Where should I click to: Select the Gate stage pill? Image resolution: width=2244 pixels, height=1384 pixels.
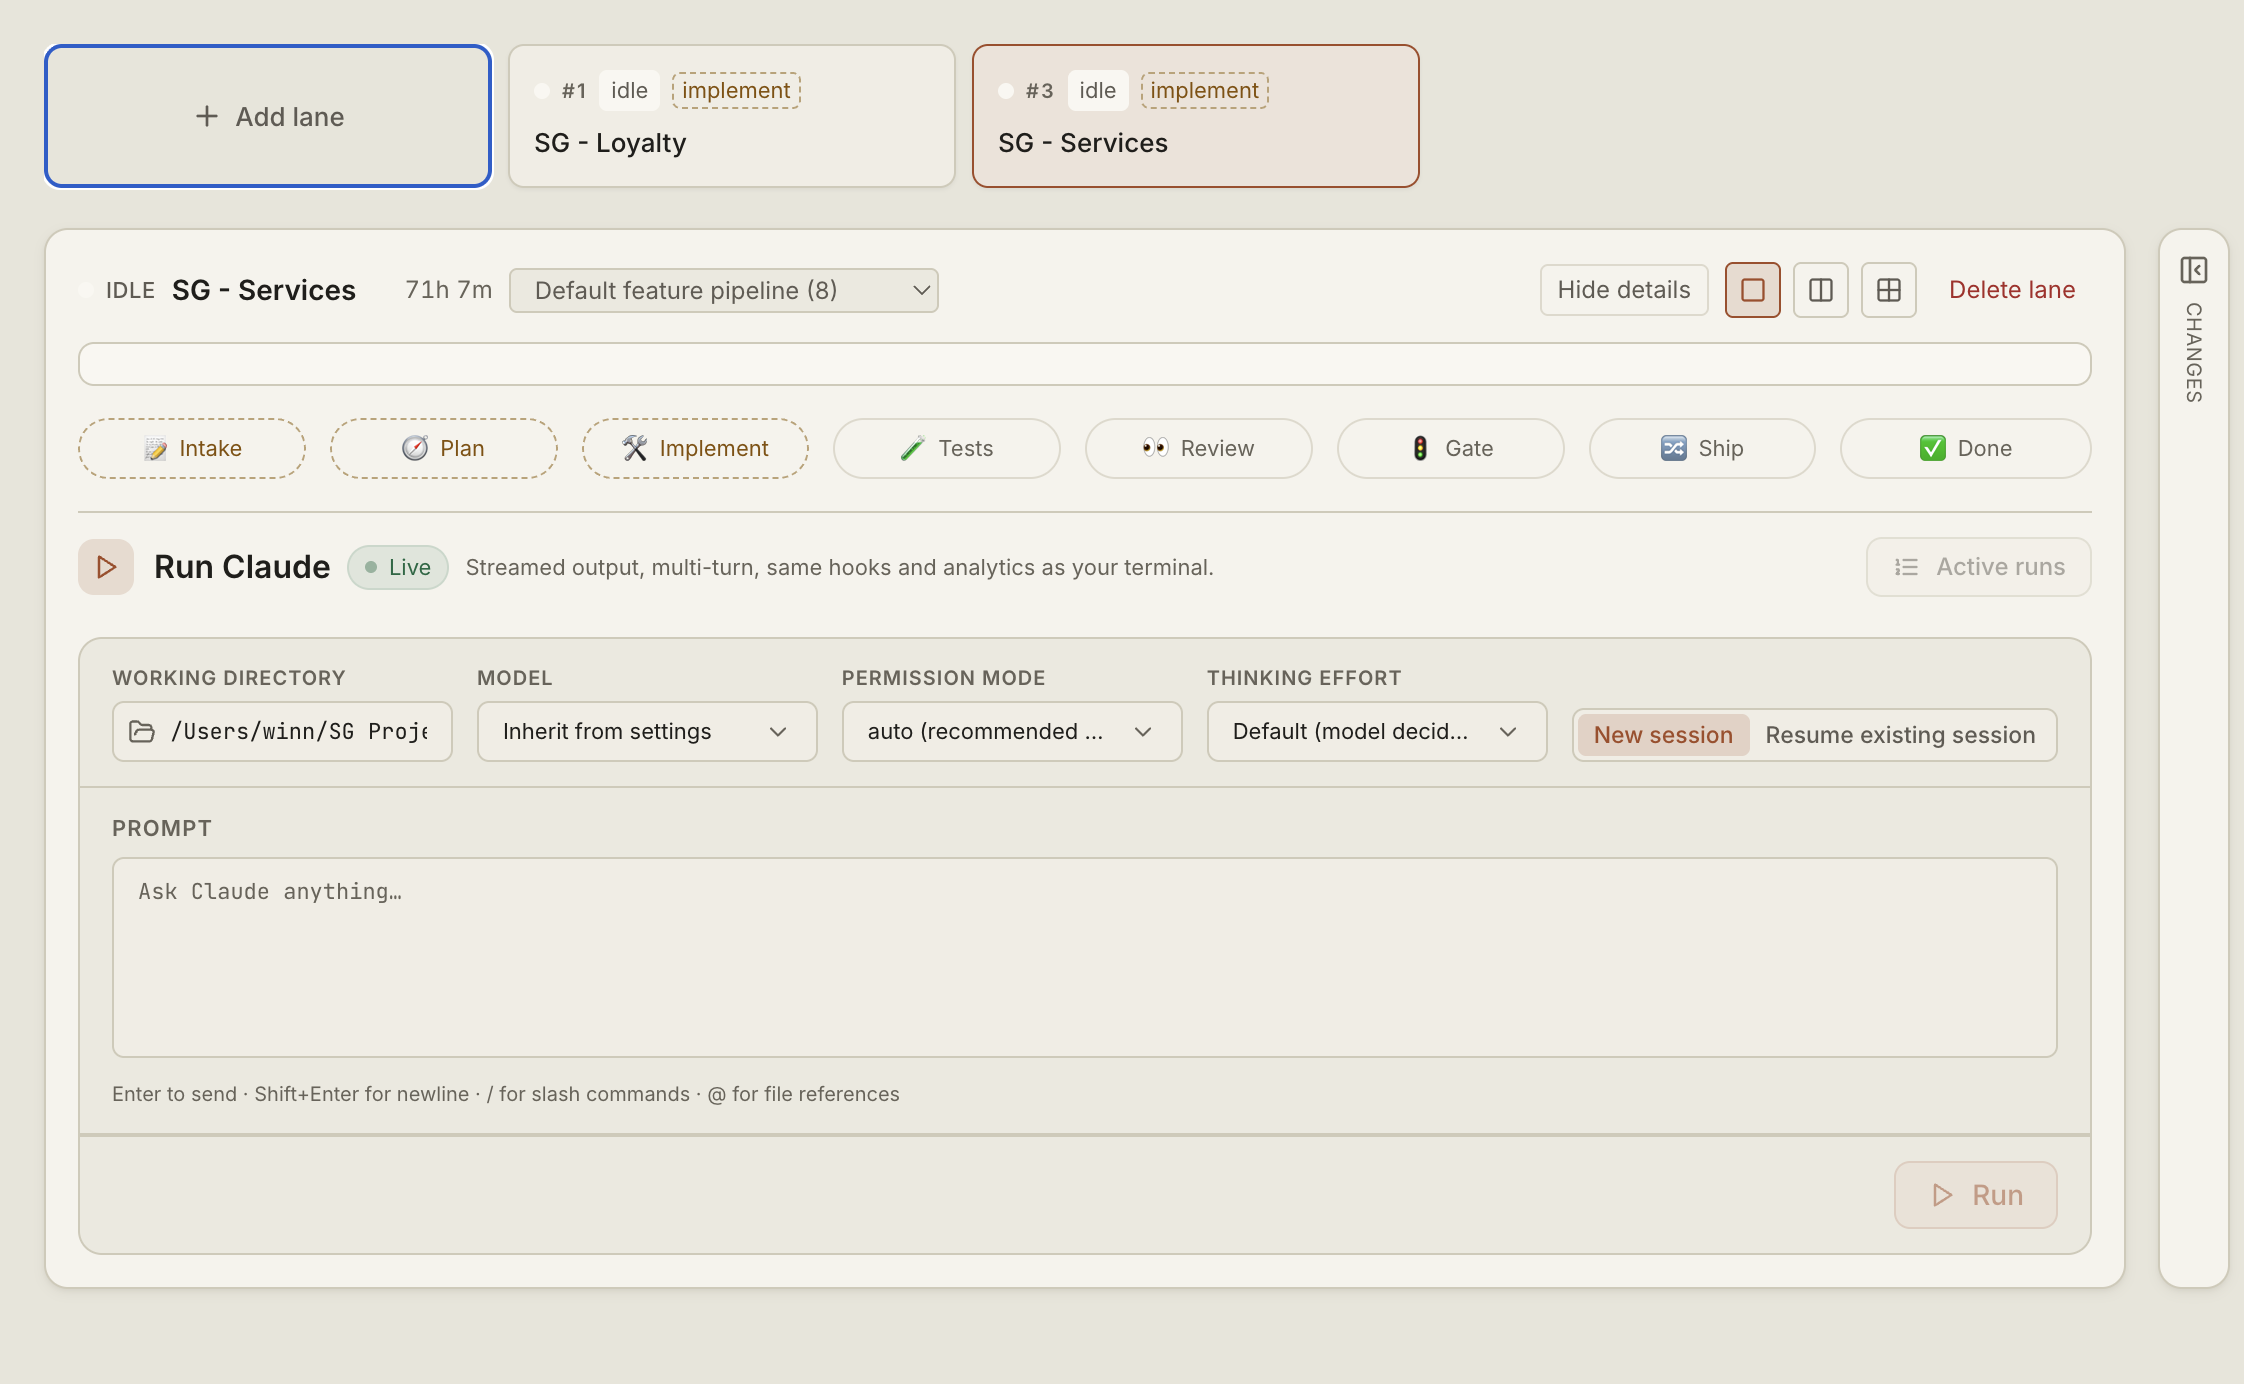(x=1450, y=448)
